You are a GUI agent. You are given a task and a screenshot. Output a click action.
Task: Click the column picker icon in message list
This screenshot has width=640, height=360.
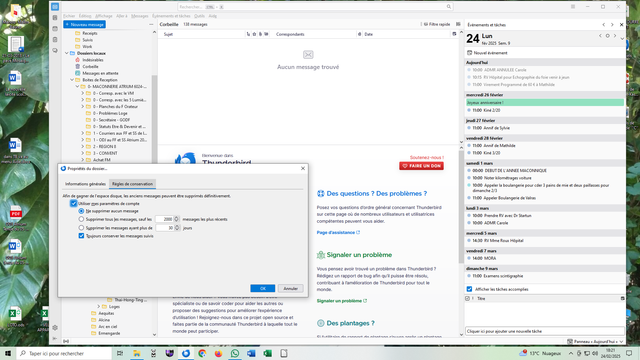[x=454, y=34]
